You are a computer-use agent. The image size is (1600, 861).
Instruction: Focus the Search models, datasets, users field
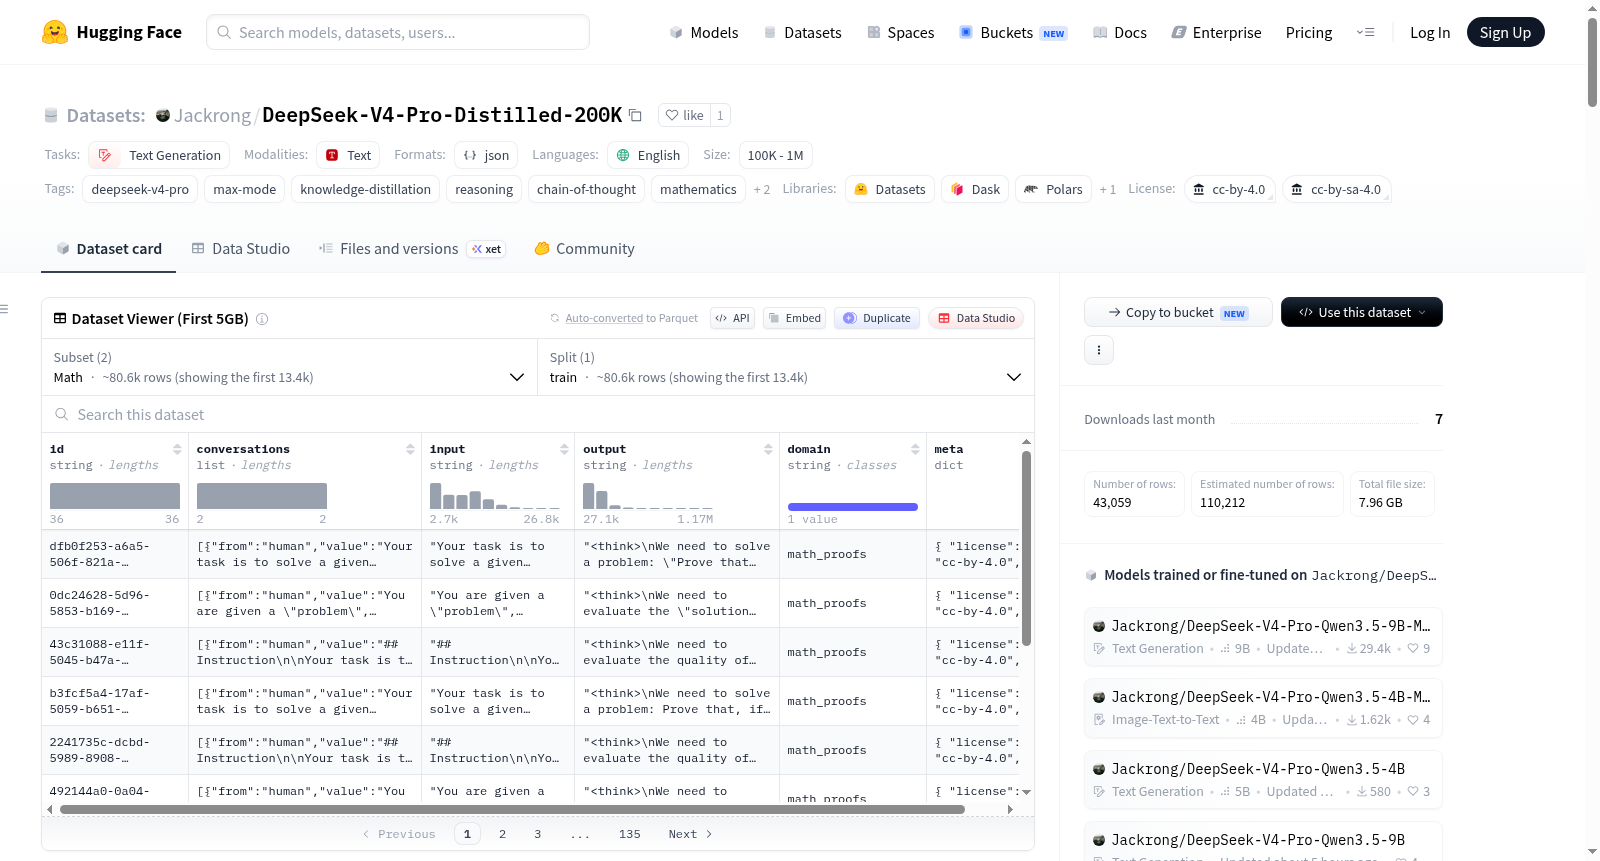(398, 32)
